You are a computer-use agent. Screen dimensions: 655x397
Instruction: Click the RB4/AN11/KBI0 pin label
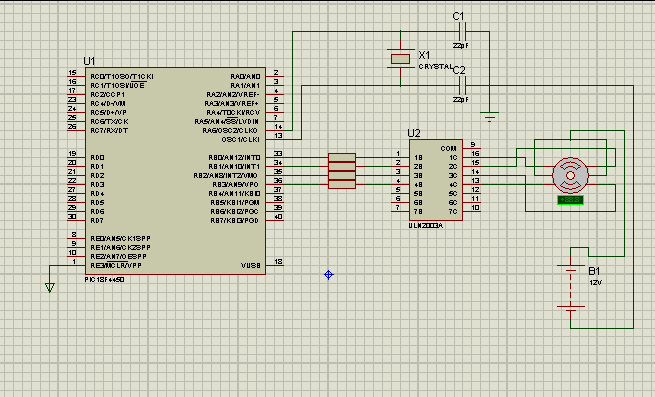point(234,193)
